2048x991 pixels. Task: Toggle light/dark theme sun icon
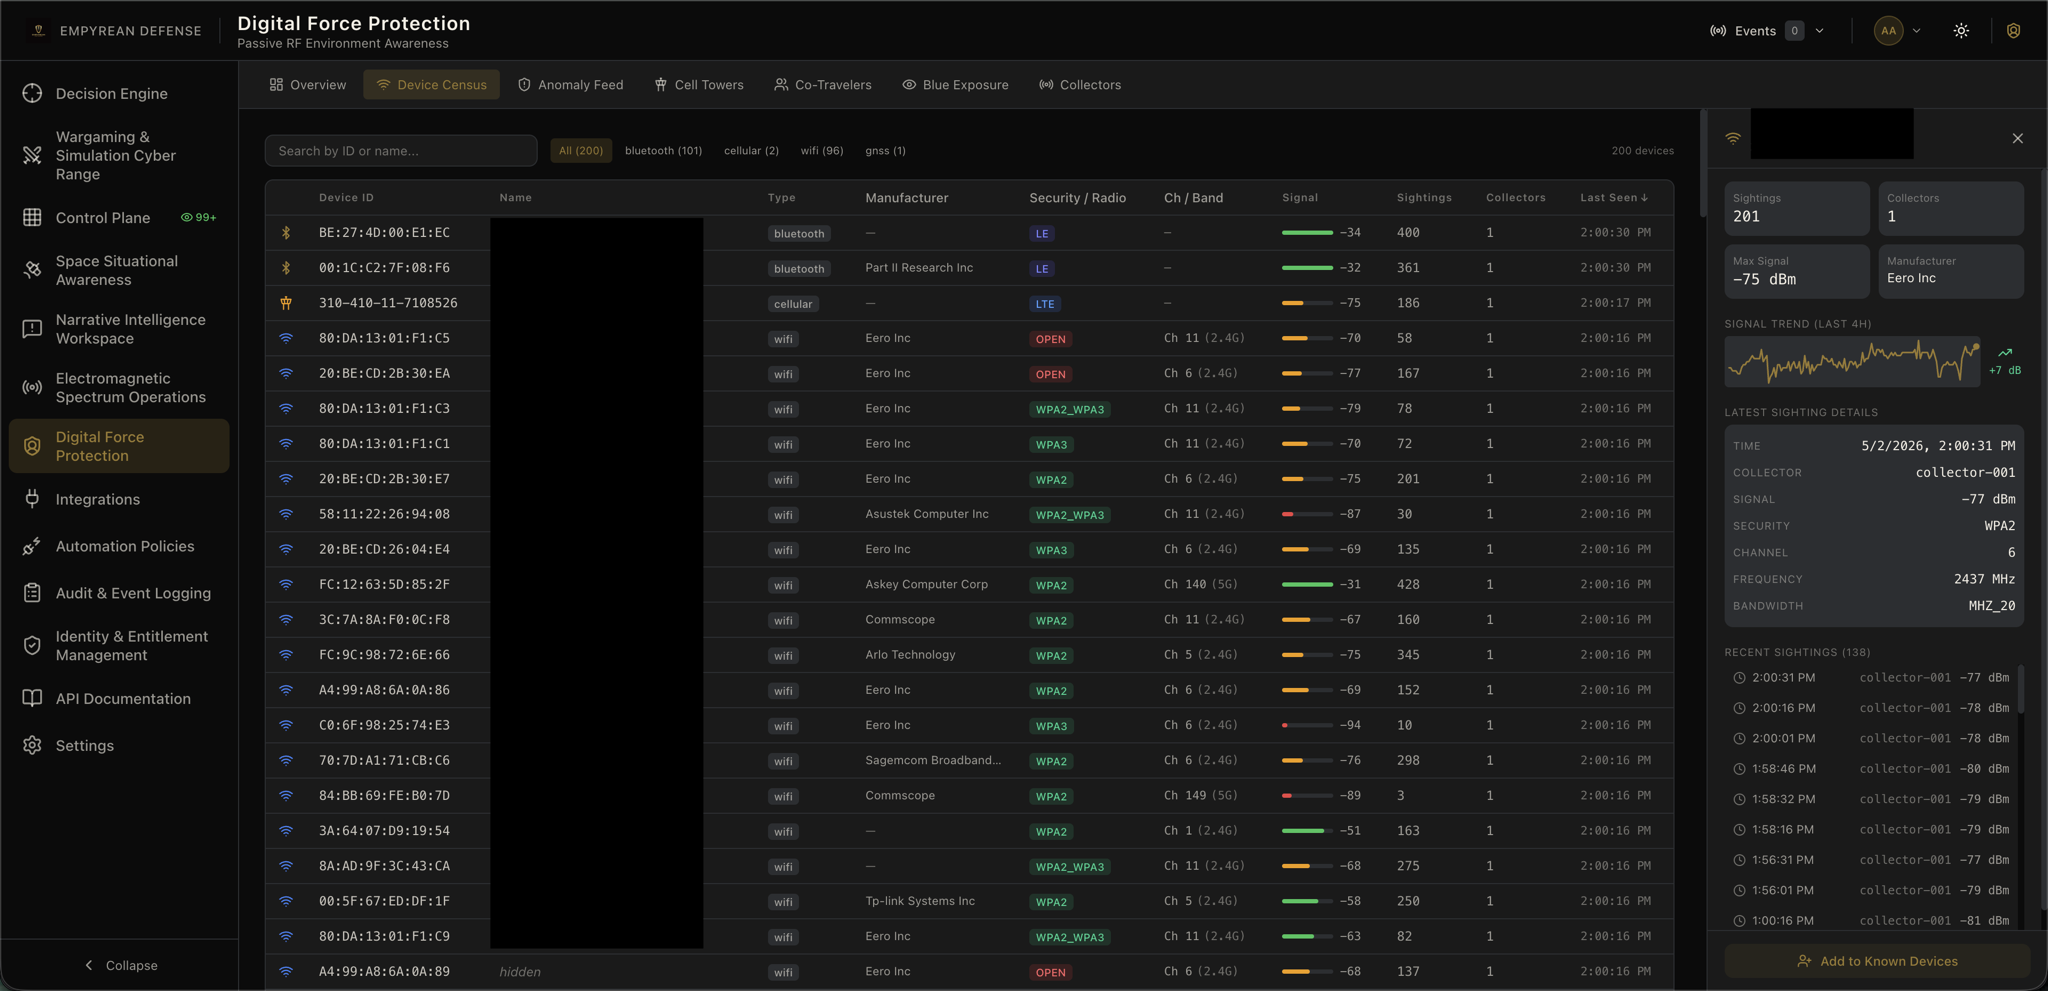(x=1961, y=31)
